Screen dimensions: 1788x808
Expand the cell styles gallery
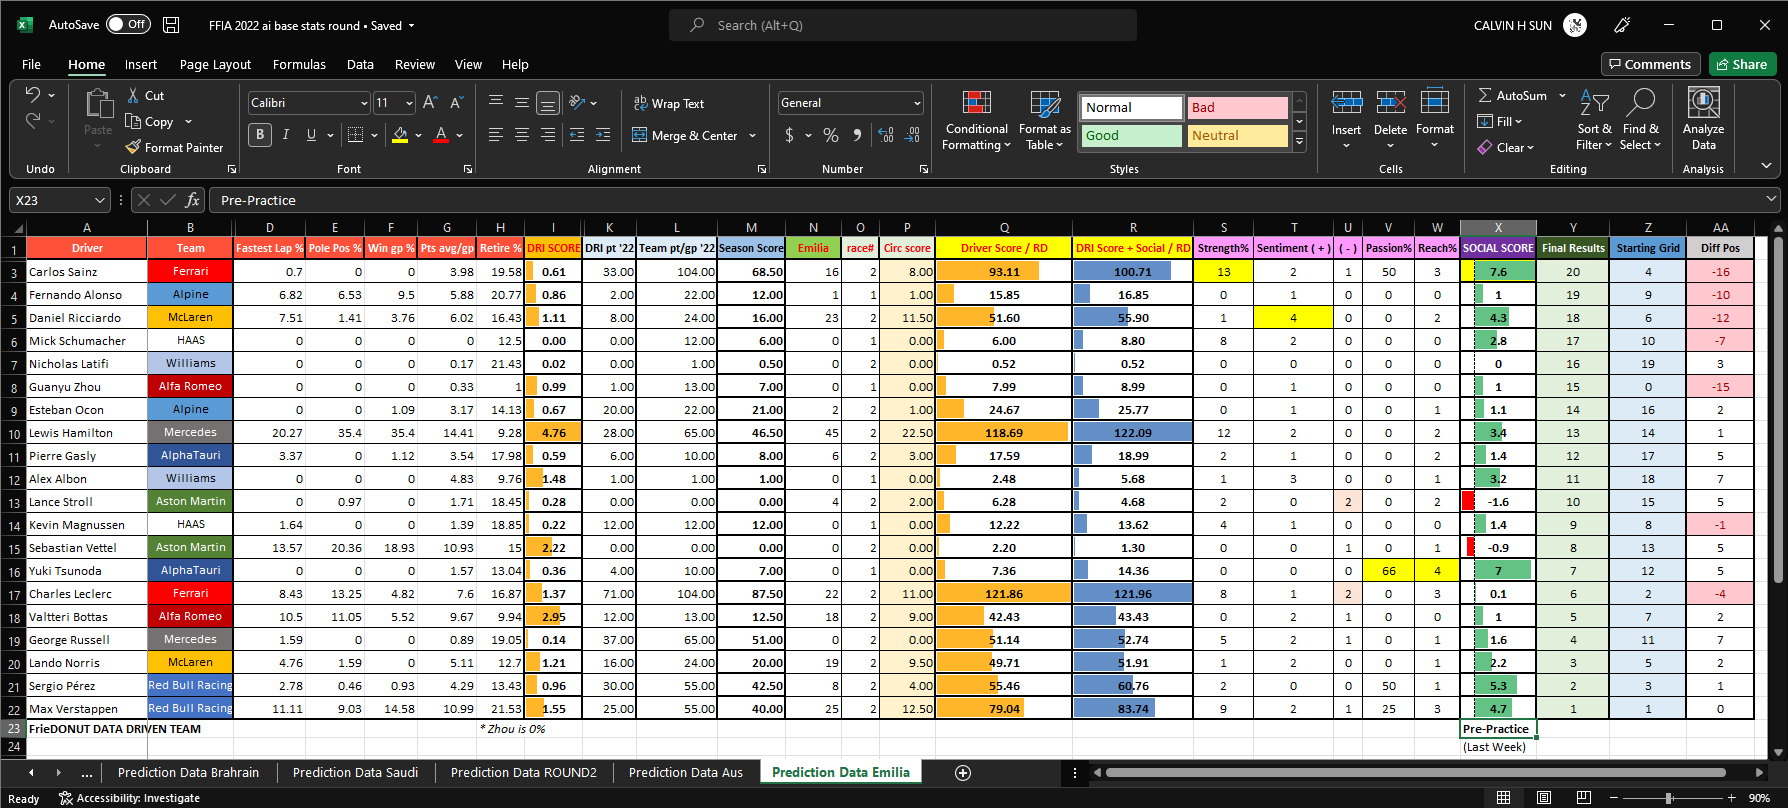click(1300, 143)
